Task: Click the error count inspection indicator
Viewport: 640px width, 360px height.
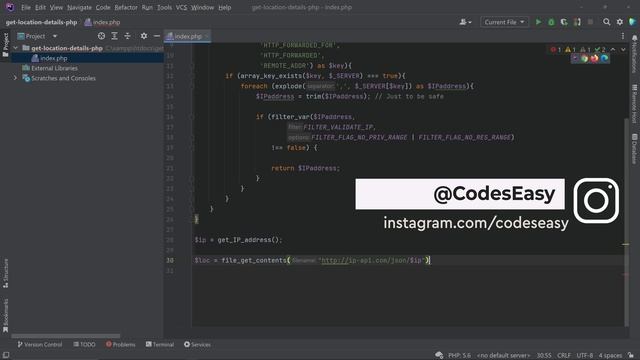Action: click(x=556, y=50)
